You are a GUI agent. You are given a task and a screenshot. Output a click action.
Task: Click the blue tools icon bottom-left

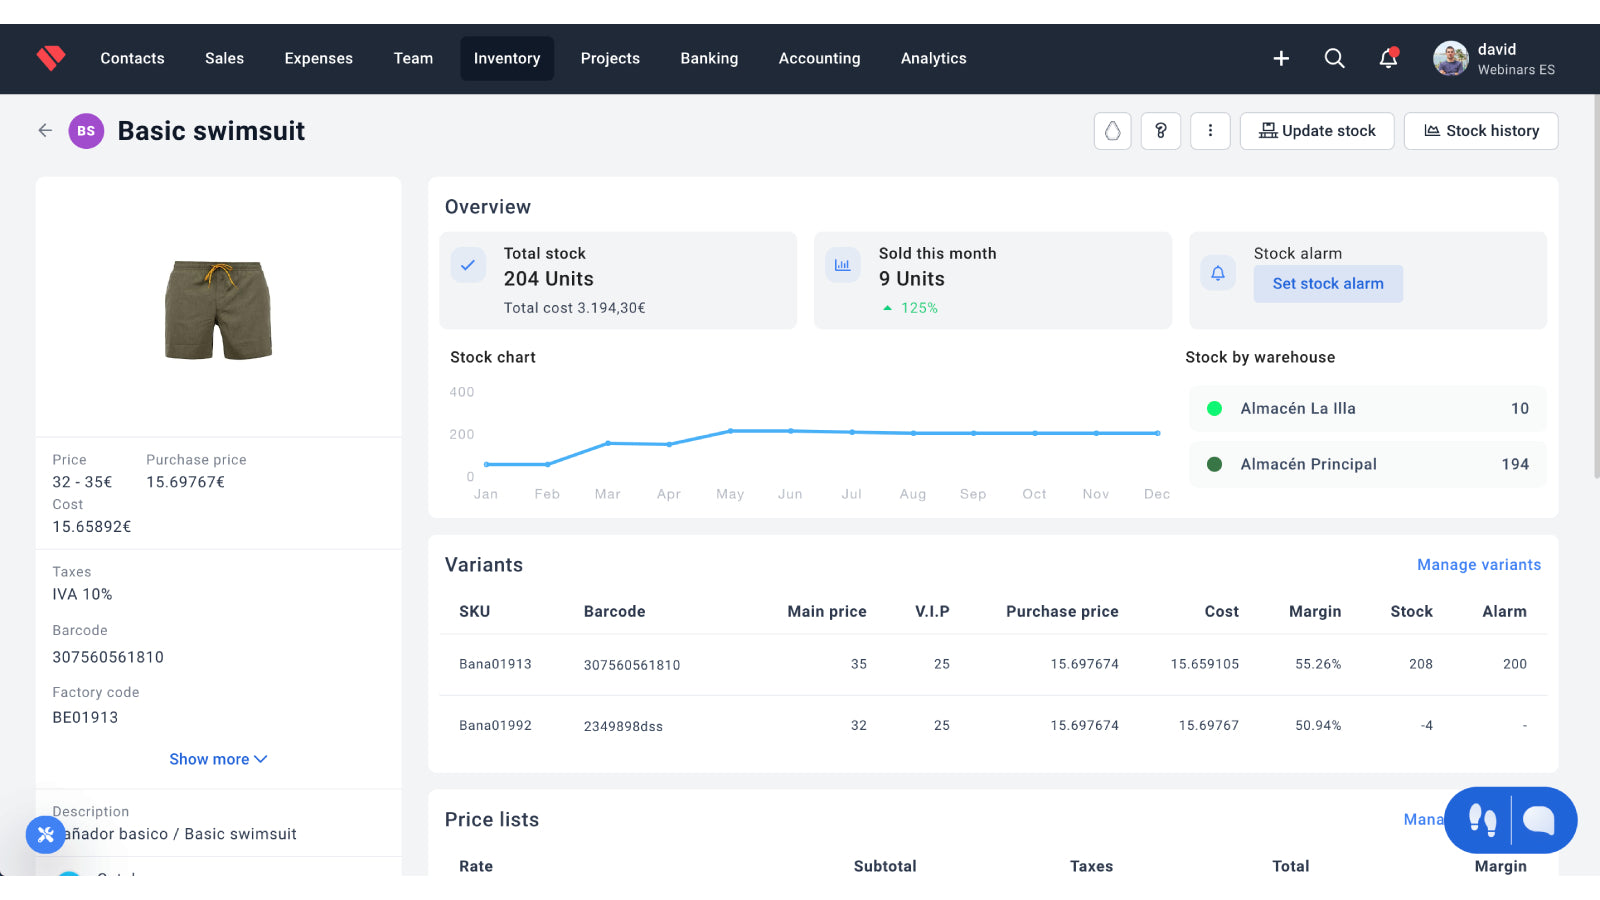45,834
